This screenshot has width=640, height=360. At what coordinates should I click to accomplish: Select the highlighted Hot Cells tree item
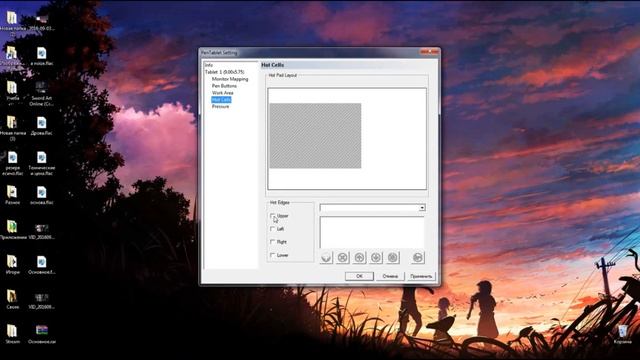pos(221,100)
